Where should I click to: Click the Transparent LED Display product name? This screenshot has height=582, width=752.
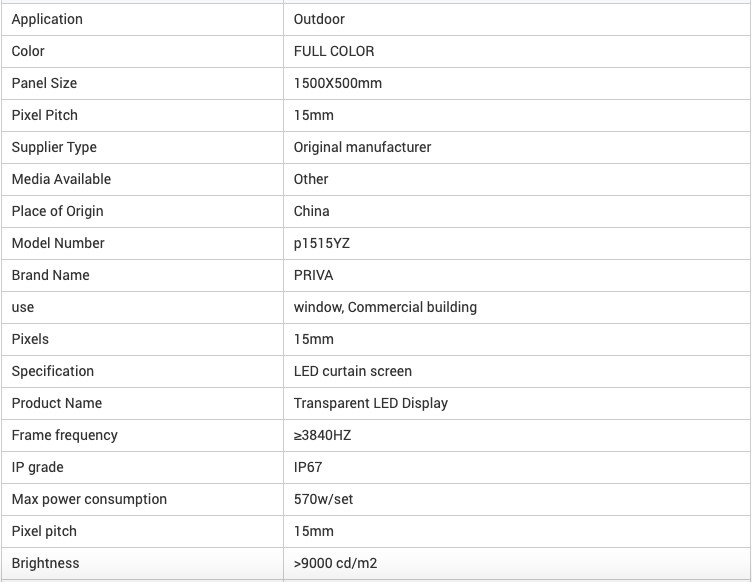371,403
